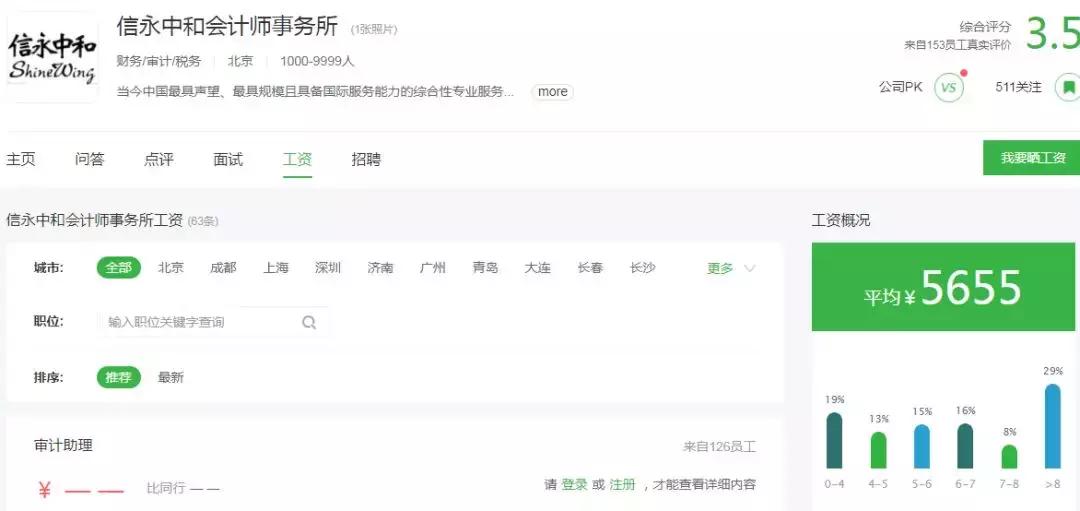
Task: Click the 注册 link
Action: tap(623, 485)
